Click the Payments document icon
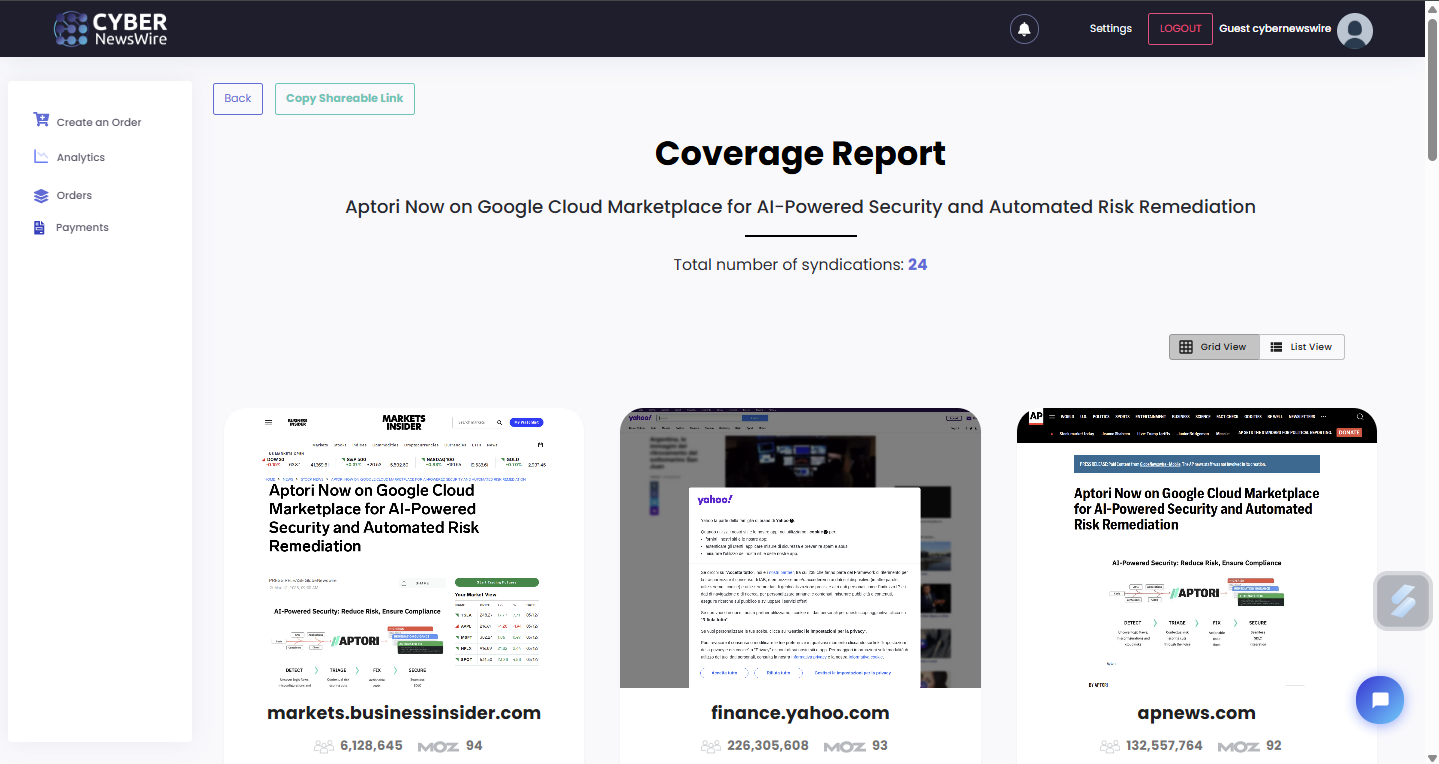1439x764 pixels. [40, 228]
